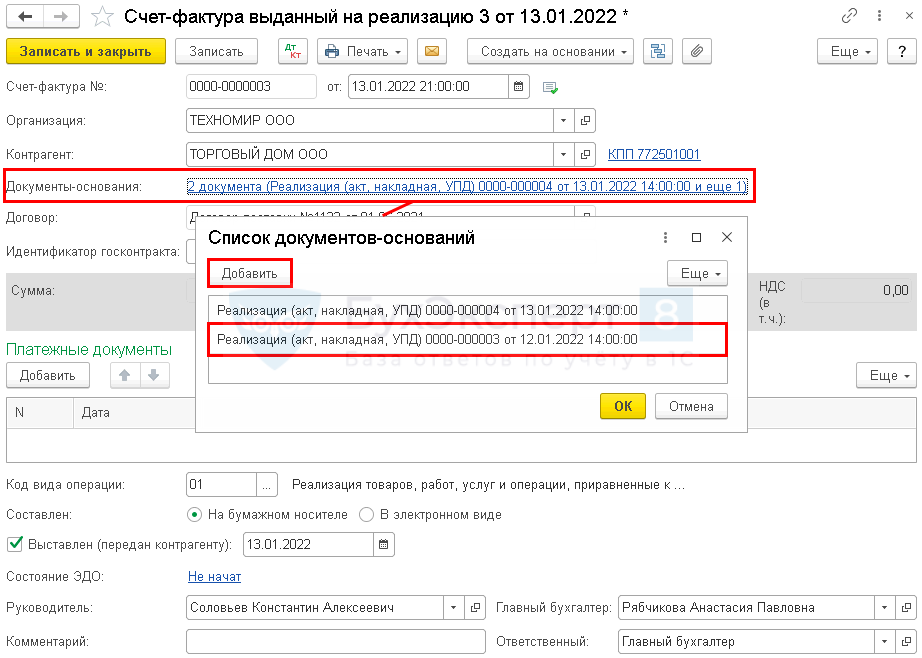Click the Дт/Кт postings icon
This screenshot has width=922, height=658.
(x=292, y=51)
